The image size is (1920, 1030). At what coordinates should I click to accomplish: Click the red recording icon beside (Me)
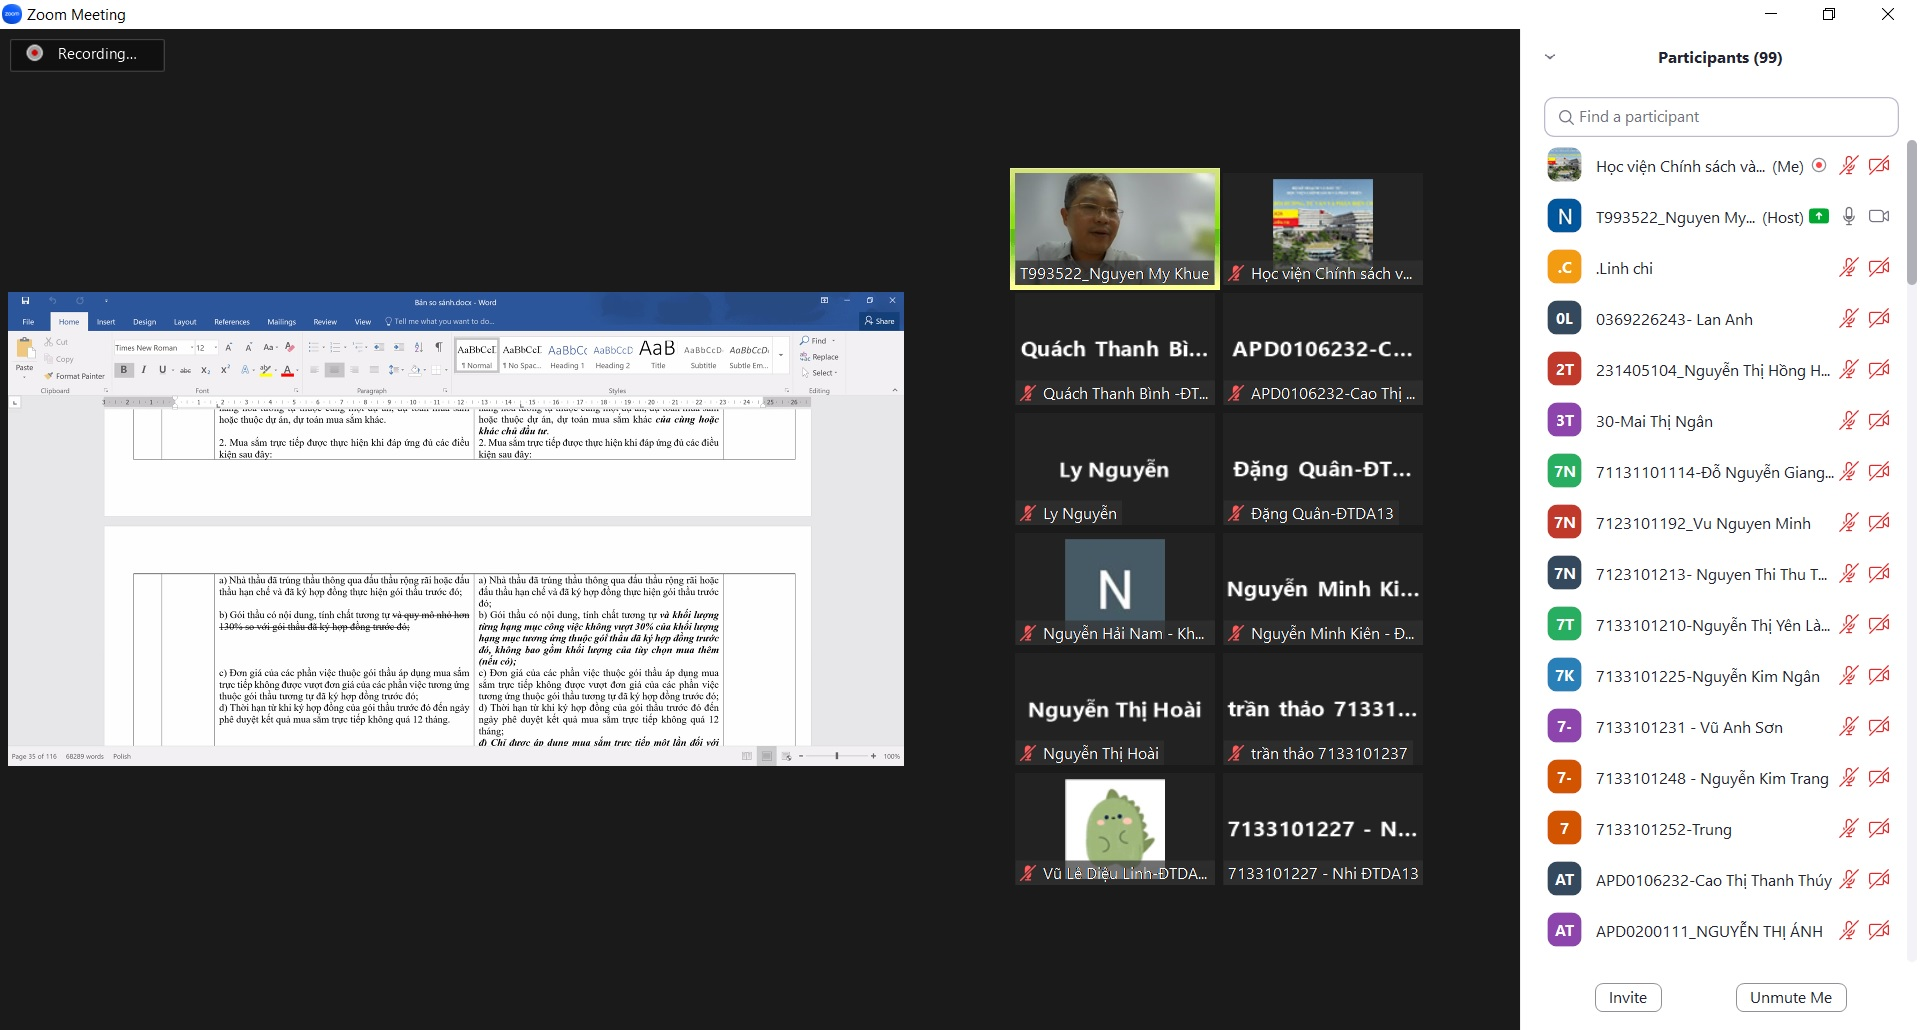click(1819, 166)
